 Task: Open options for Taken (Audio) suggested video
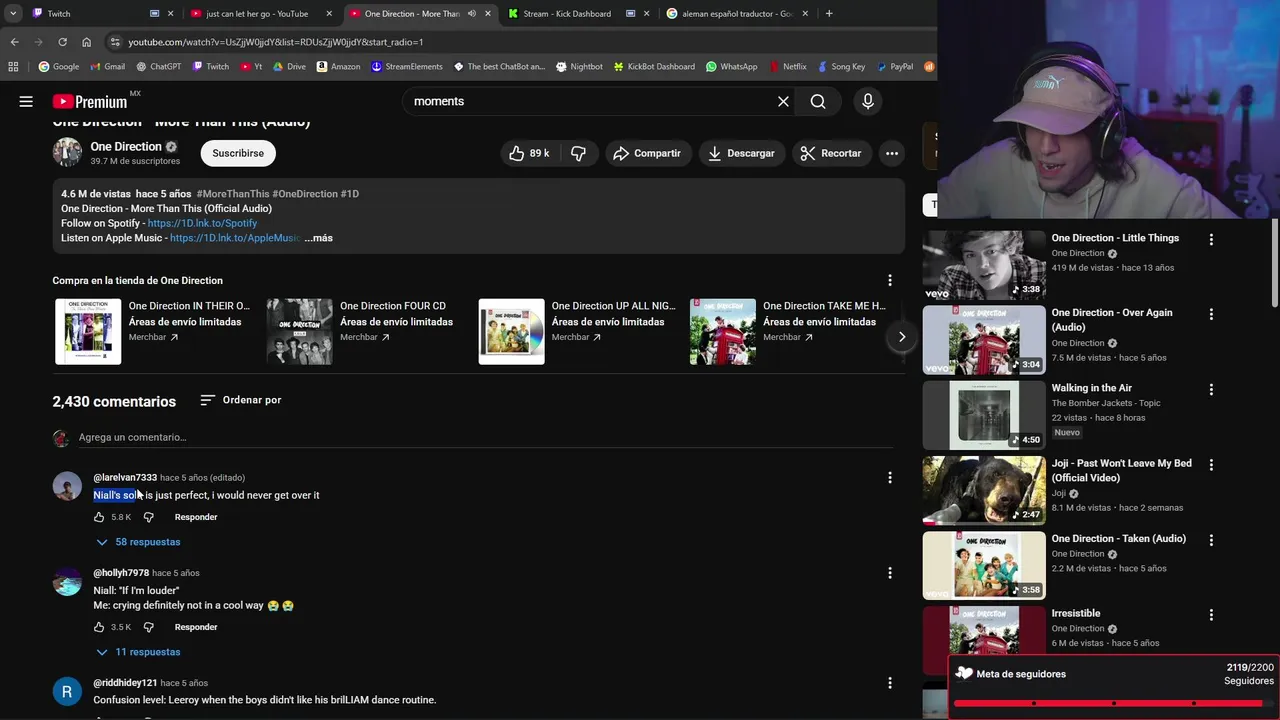pos(1211,540)
